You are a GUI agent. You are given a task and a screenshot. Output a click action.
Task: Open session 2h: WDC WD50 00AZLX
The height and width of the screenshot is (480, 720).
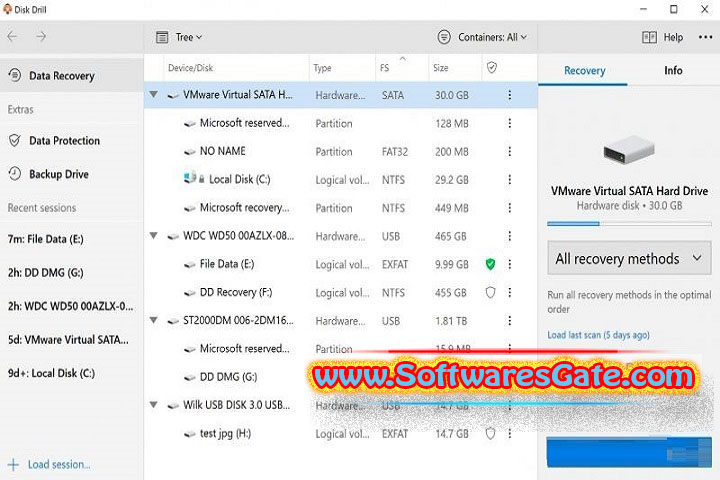click(x=70, y=306)
